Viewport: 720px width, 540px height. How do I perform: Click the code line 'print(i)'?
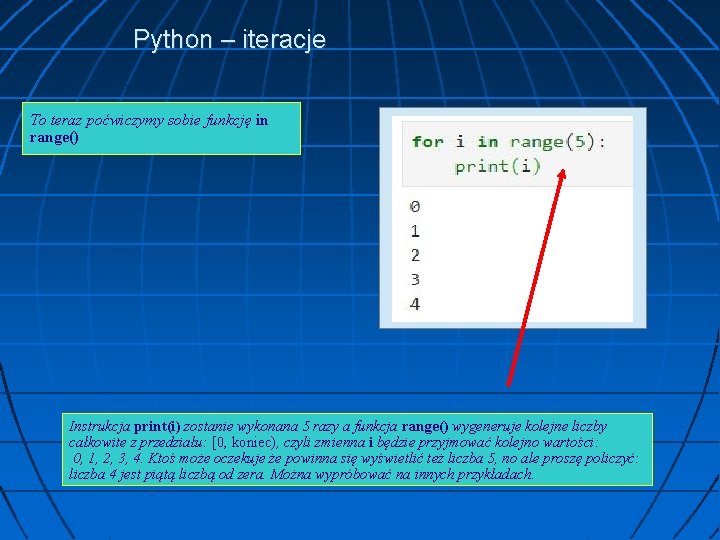click(498, 166)
